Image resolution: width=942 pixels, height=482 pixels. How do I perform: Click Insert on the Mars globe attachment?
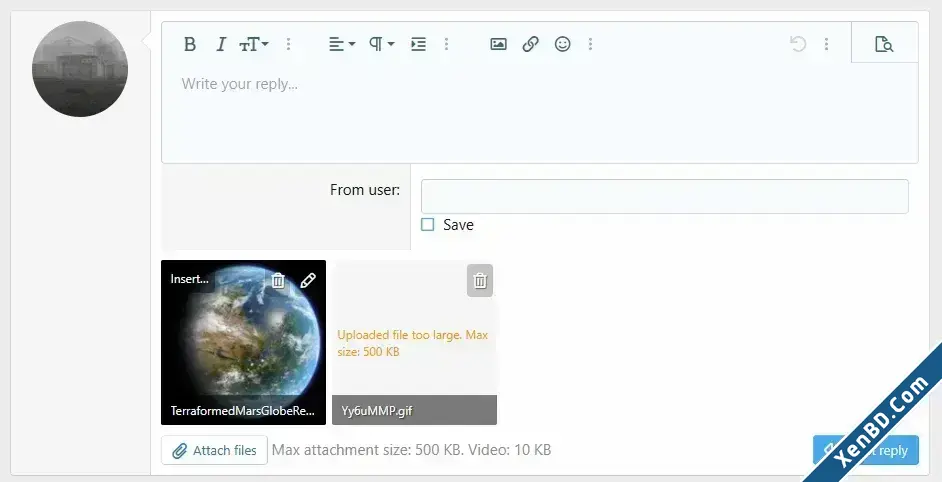tap(189, 279)
